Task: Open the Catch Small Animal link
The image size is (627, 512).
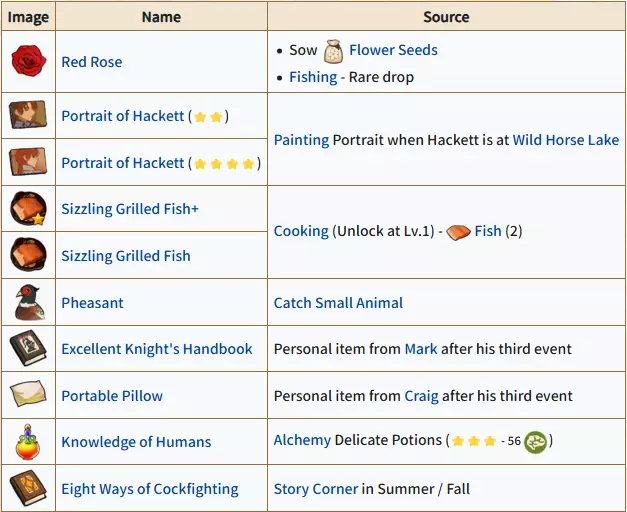Action: tap(338, 302)
